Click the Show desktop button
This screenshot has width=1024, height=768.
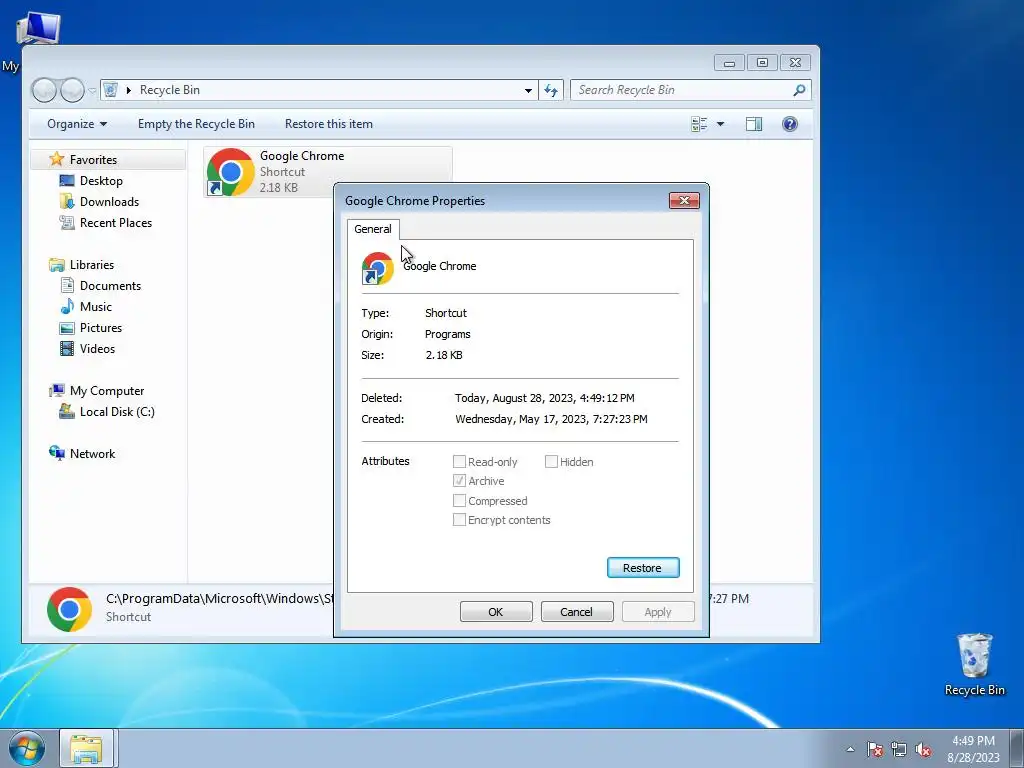click(x=1017, y=749)
